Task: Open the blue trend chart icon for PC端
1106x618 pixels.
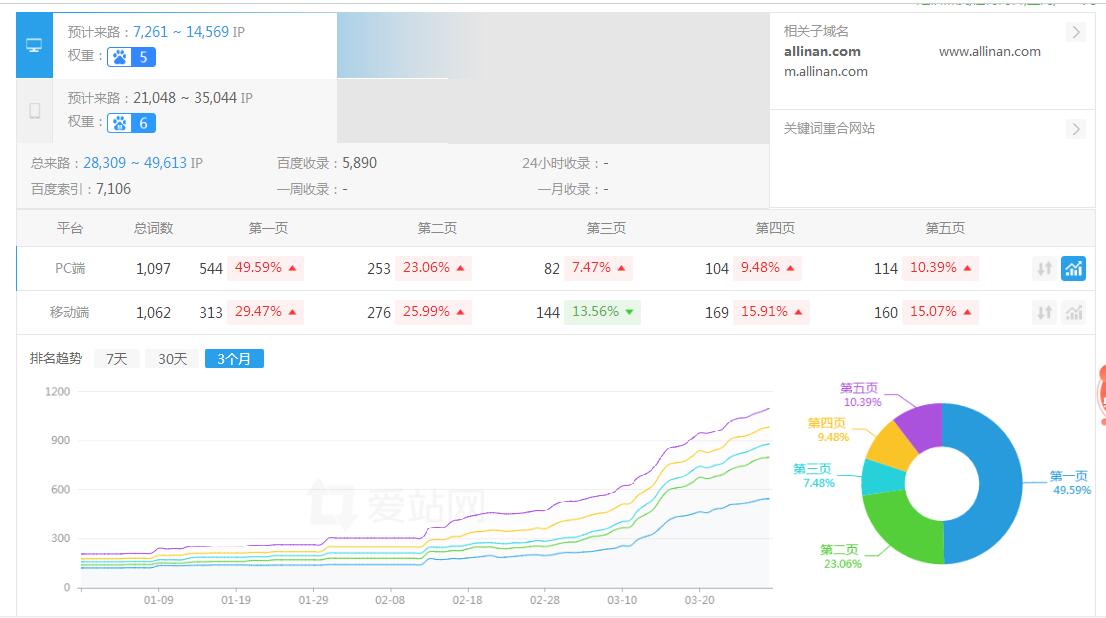Action: 1072,268
